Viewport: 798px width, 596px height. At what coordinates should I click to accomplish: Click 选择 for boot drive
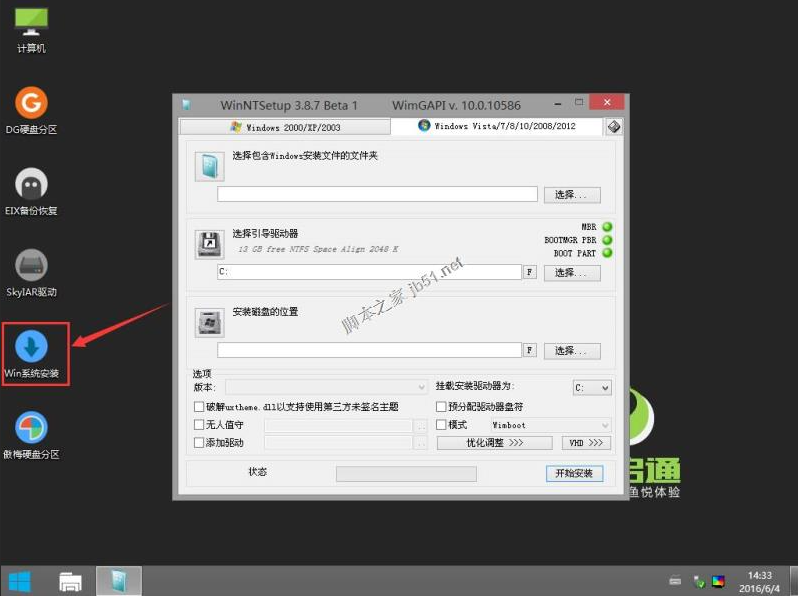point(572,273)
